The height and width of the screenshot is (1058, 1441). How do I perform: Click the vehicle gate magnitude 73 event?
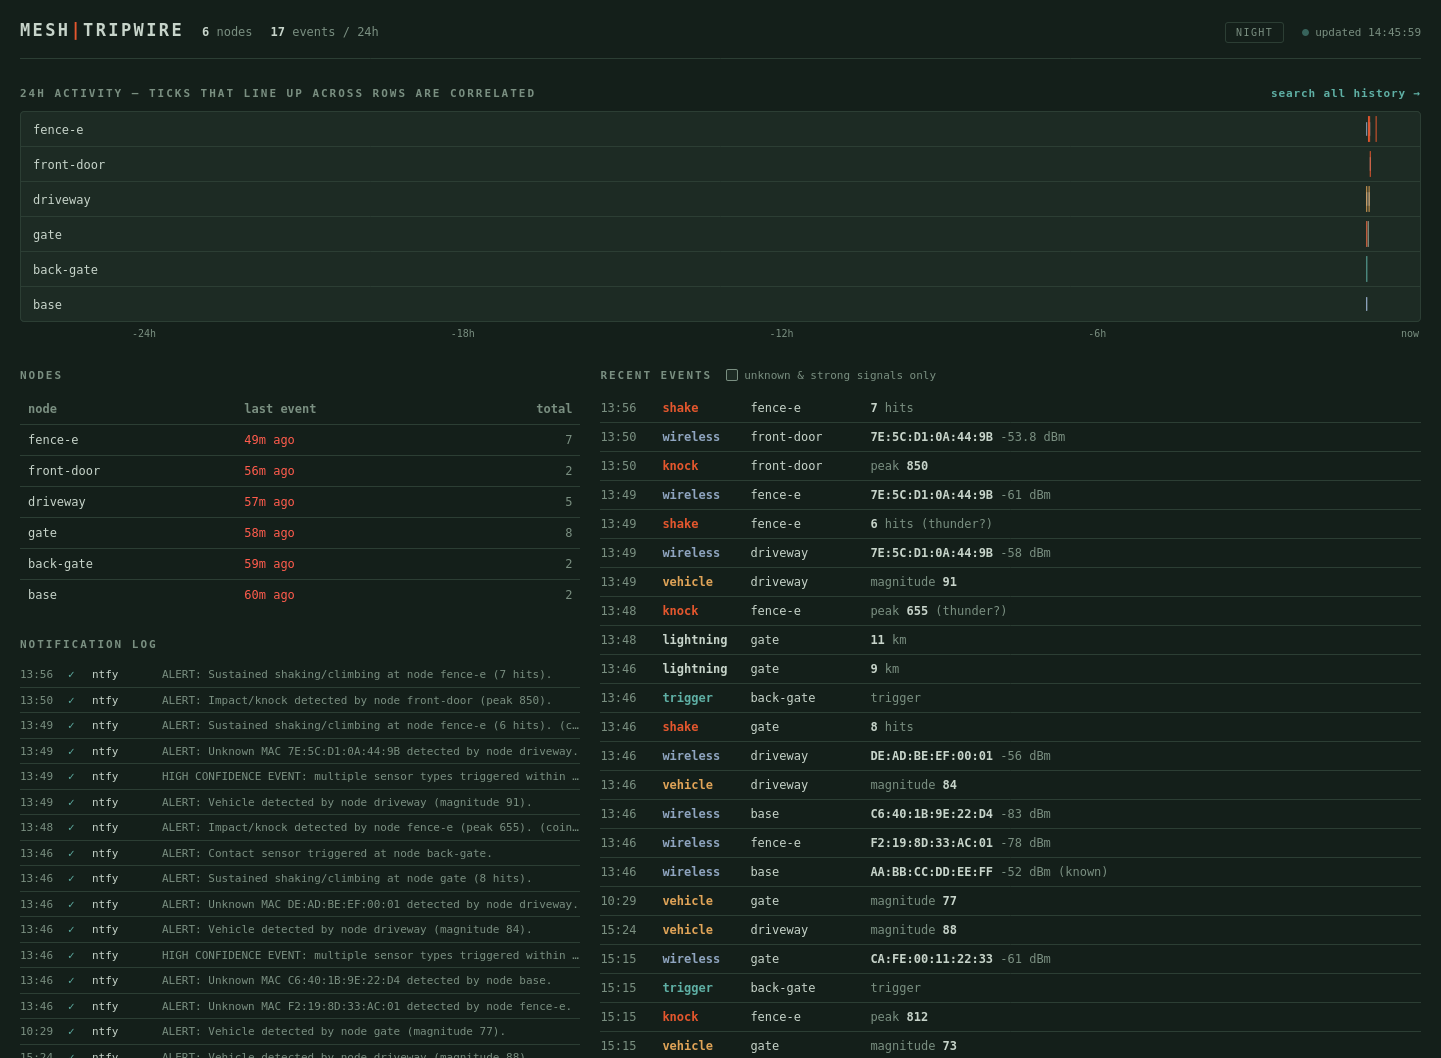(1010, 1046)
